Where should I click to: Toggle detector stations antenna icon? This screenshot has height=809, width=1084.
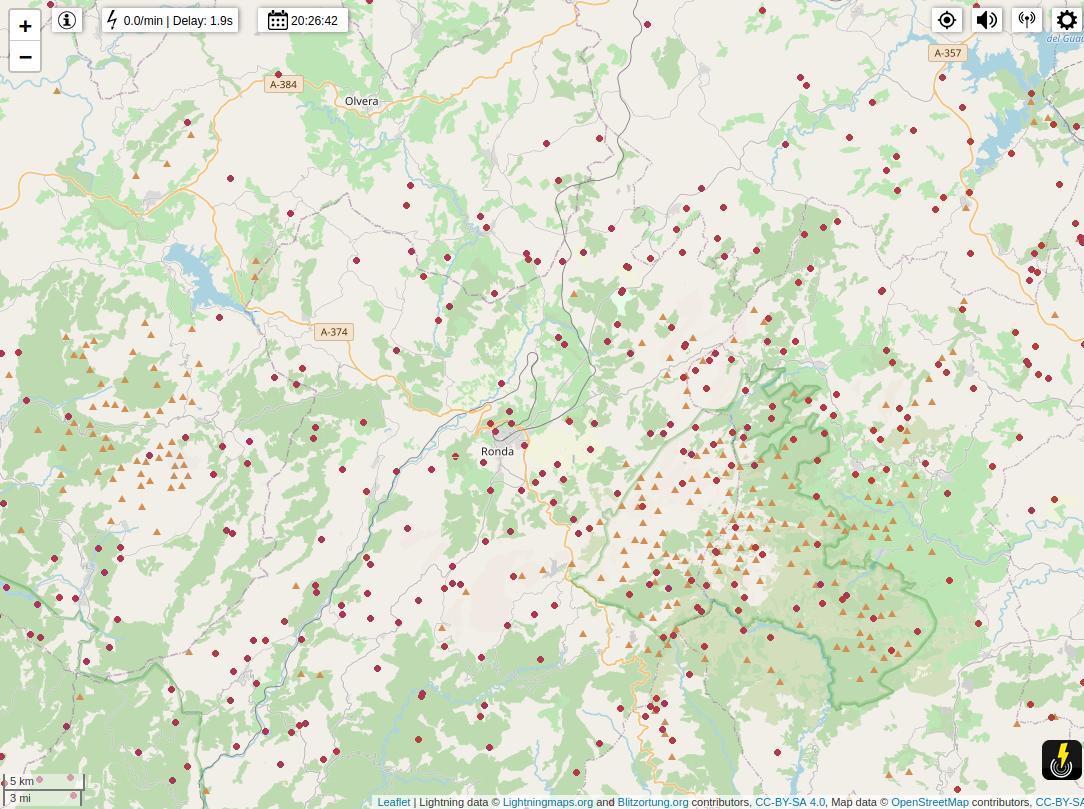coord(1027,20)
